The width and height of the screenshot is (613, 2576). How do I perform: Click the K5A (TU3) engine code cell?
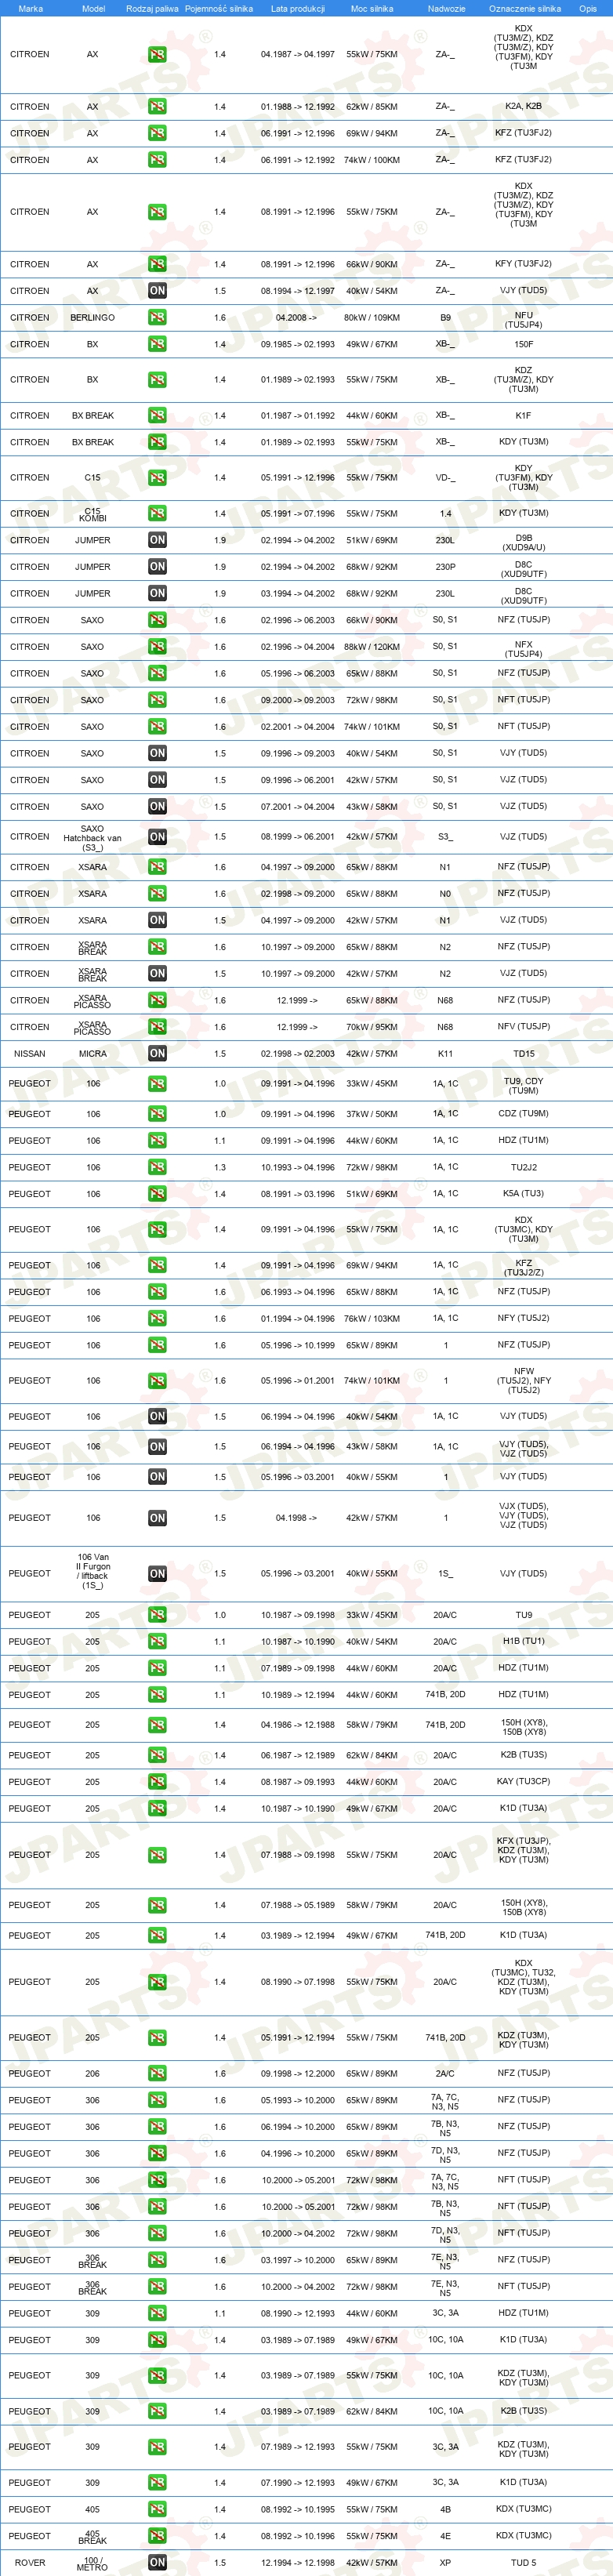click(x=524, y=1194)
